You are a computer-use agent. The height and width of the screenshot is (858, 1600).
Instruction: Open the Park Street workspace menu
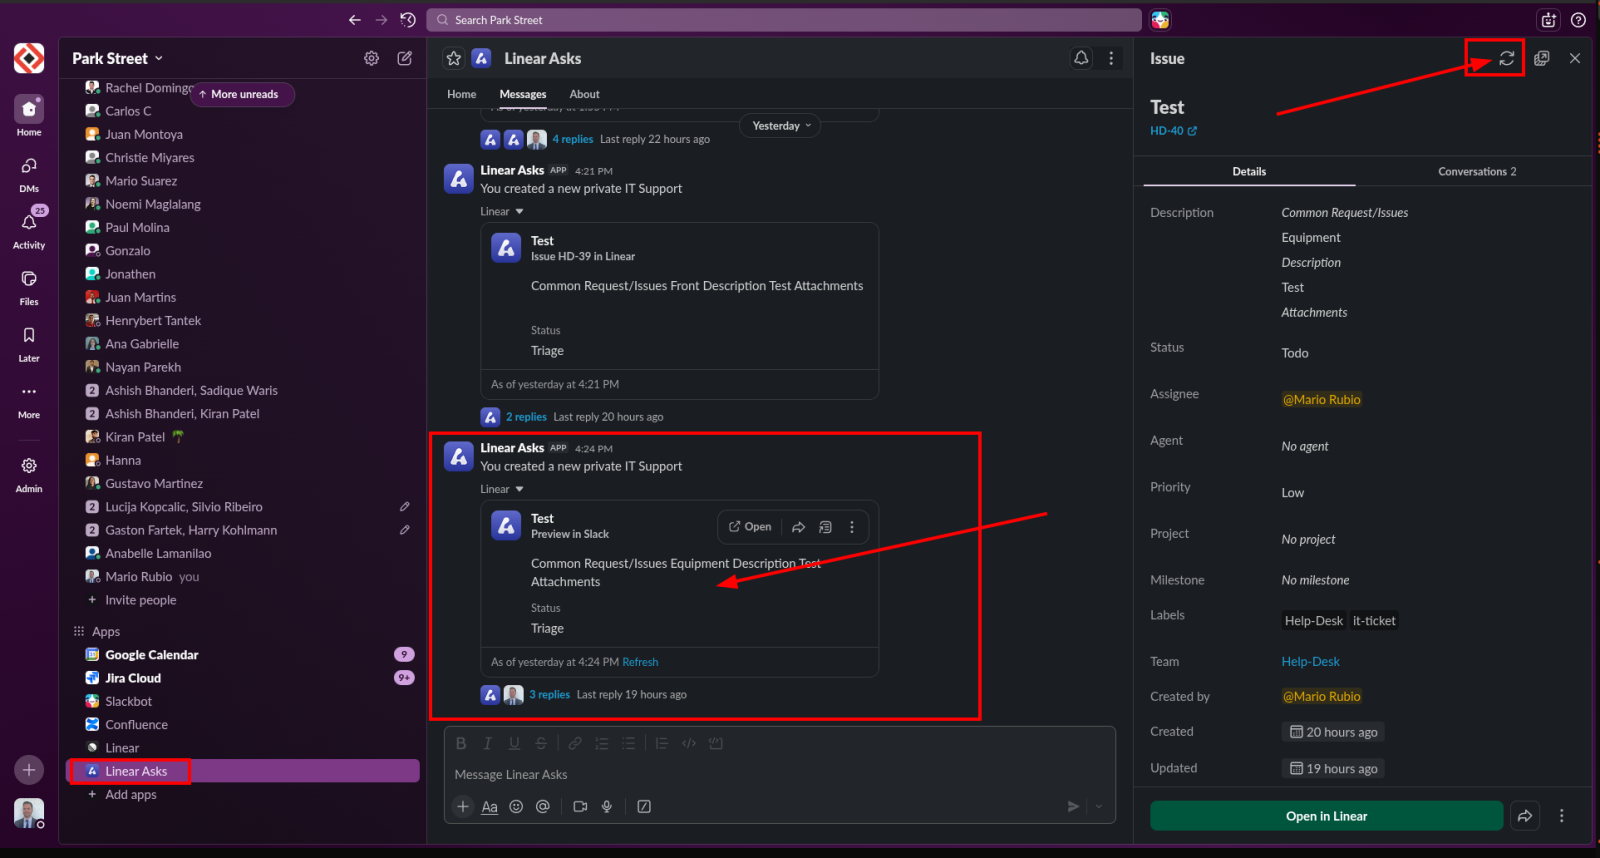click(x=118, y=58)
